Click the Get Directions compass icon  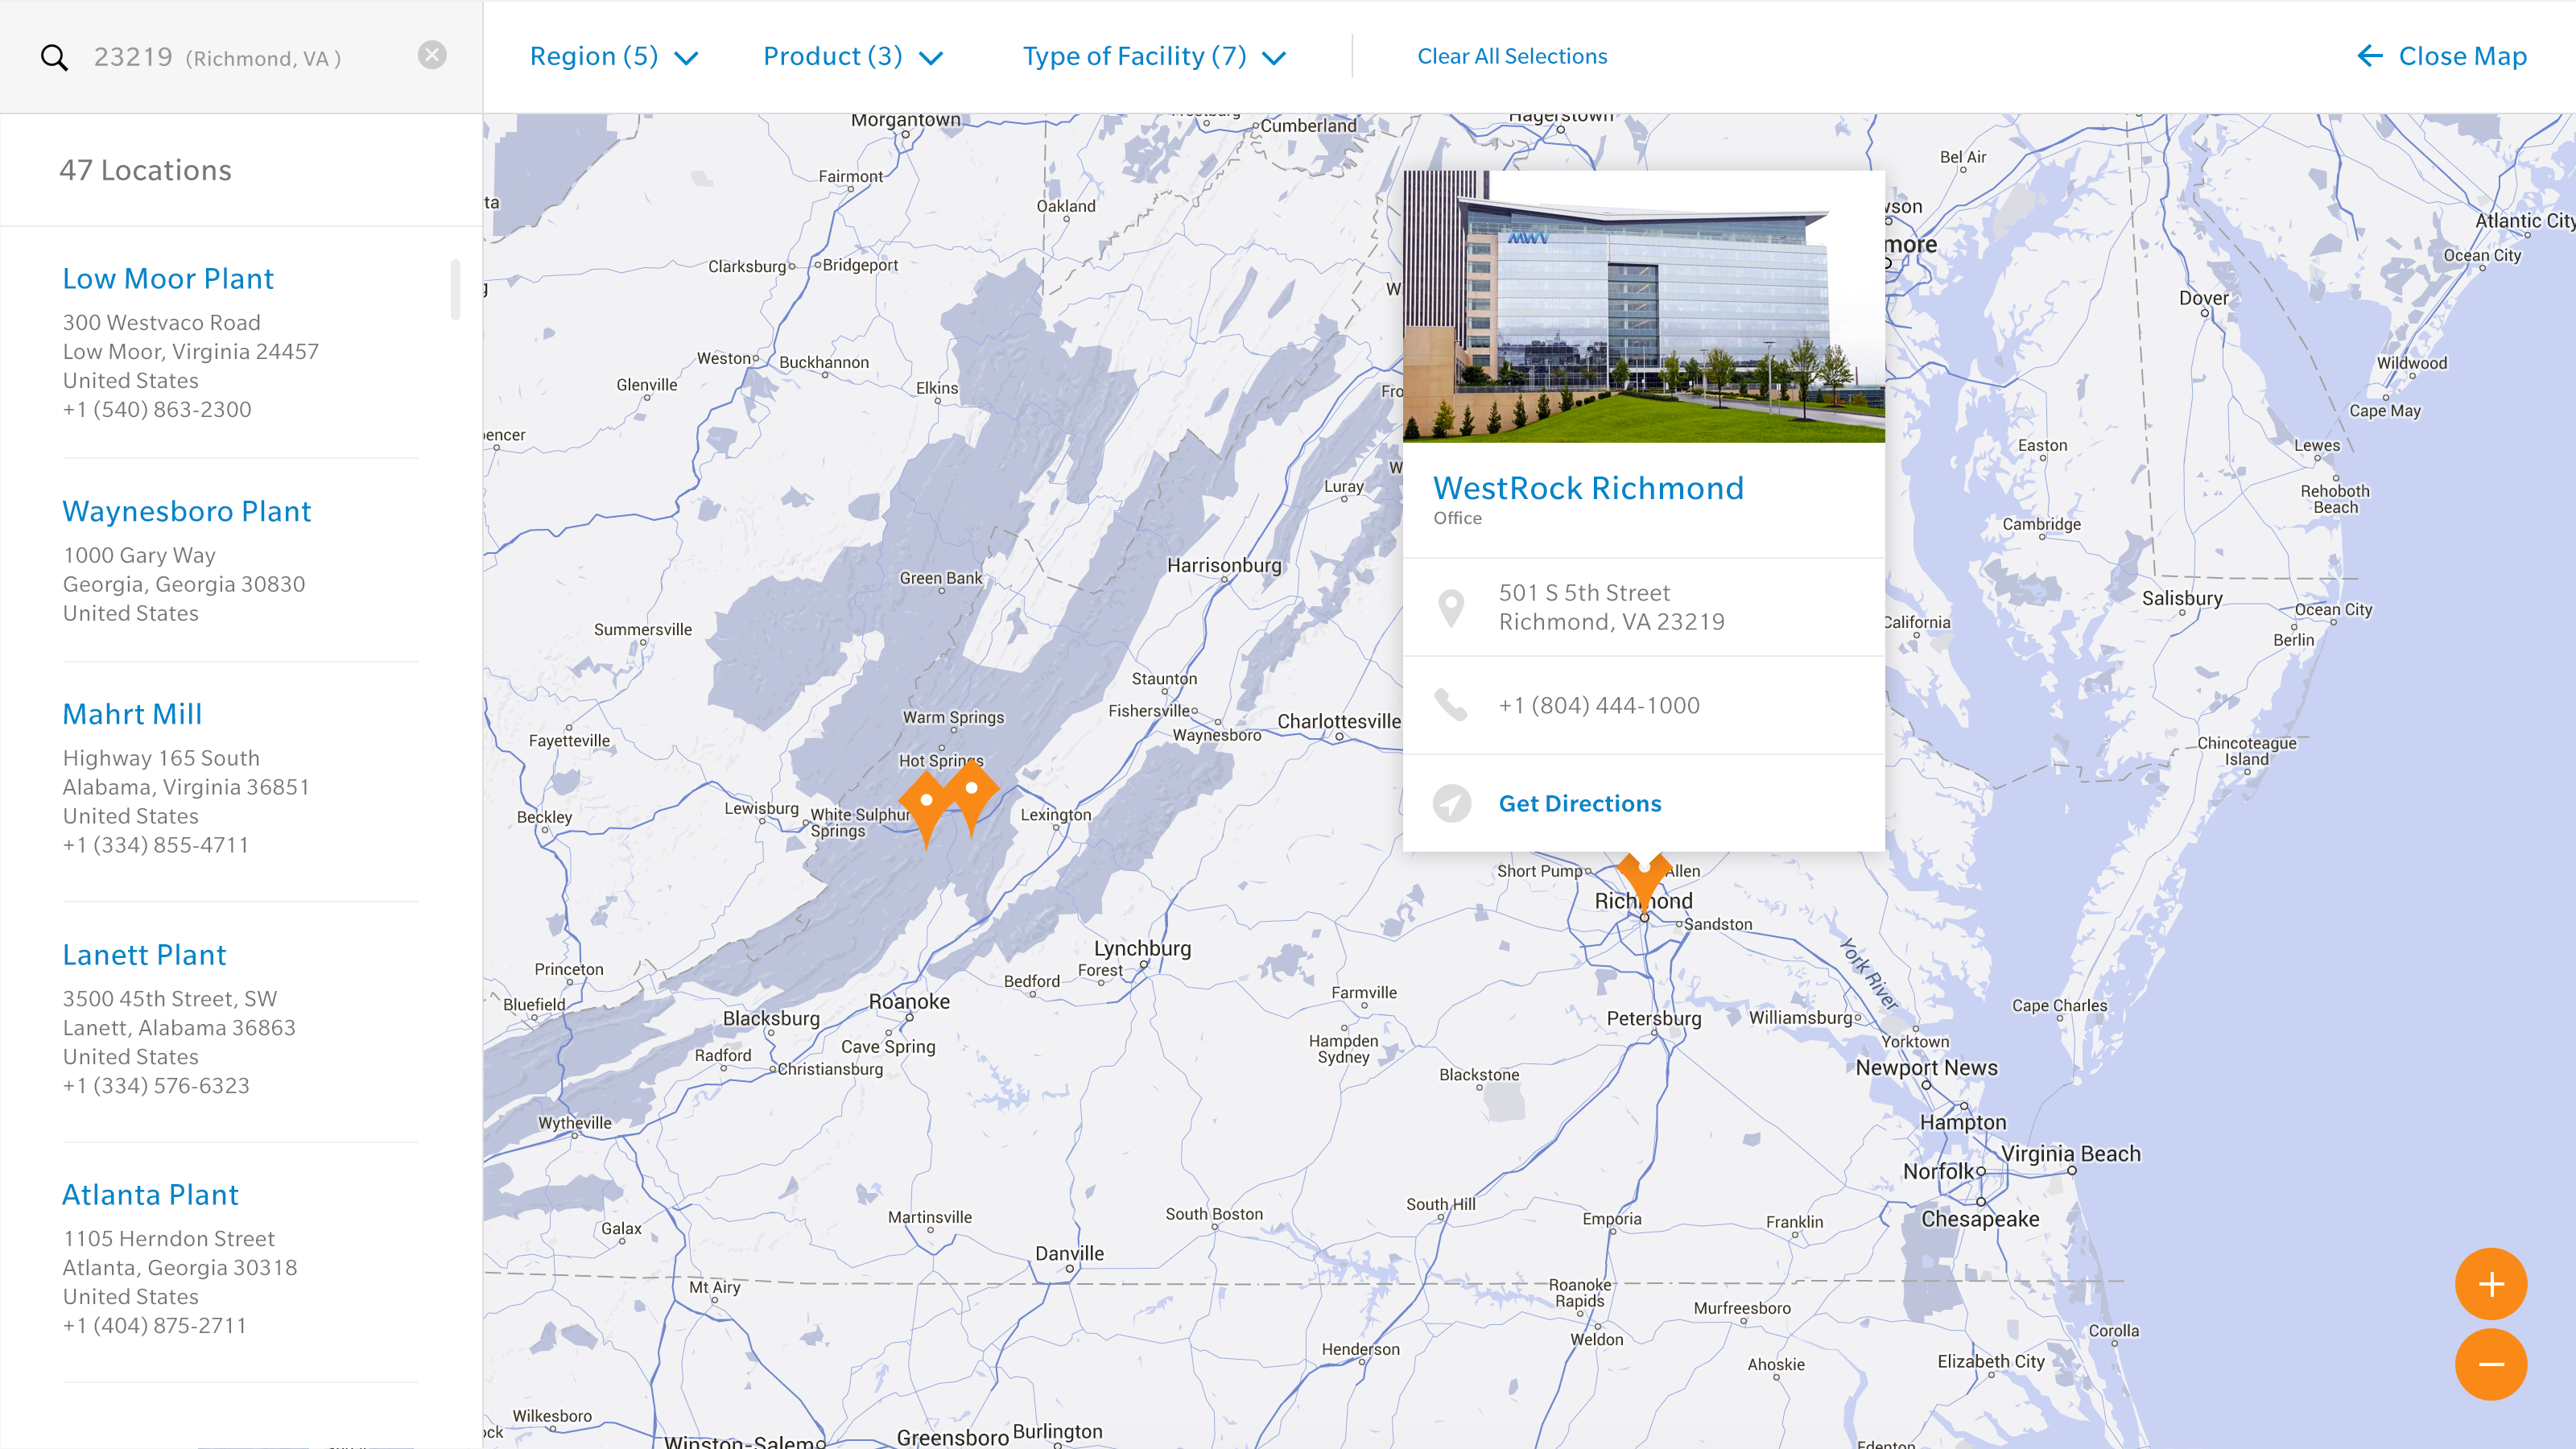pos(1451,803)
